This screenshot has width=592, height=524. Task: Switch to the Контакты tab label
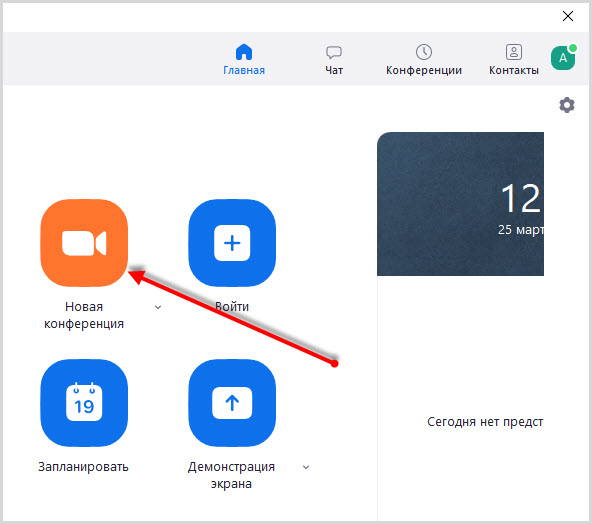(514, 70)
